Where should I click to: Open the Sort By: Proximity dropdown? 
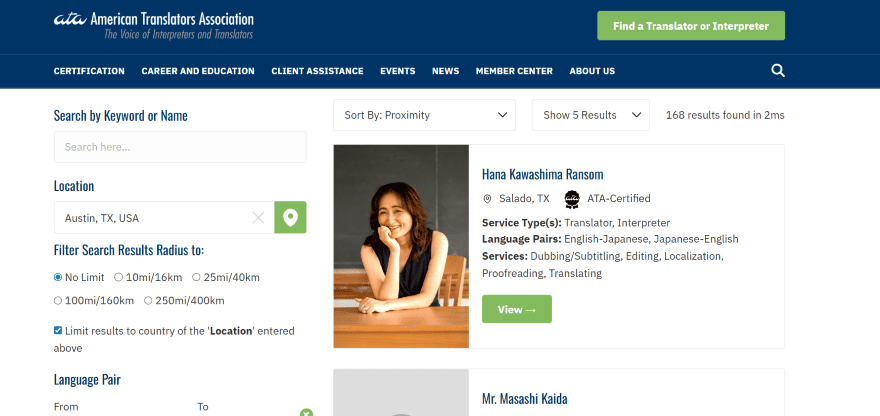[x=424, y=115]
